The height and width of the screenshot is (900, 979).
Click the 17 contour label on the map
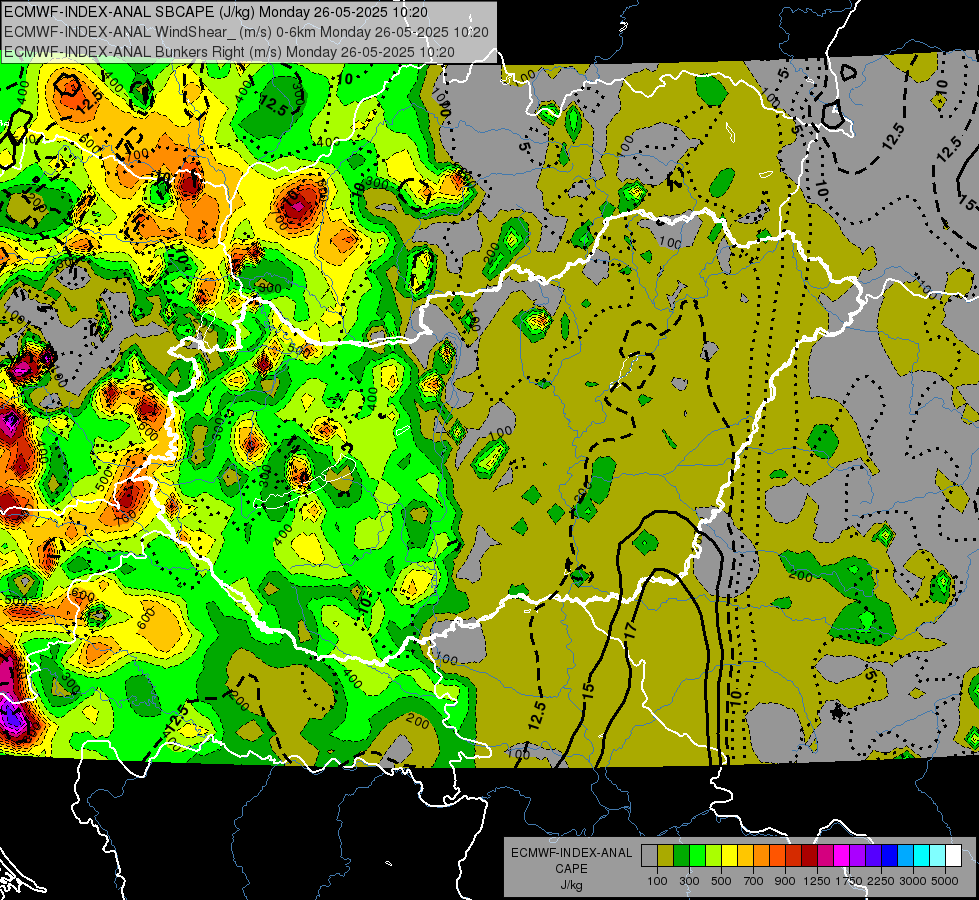(631, 630)
